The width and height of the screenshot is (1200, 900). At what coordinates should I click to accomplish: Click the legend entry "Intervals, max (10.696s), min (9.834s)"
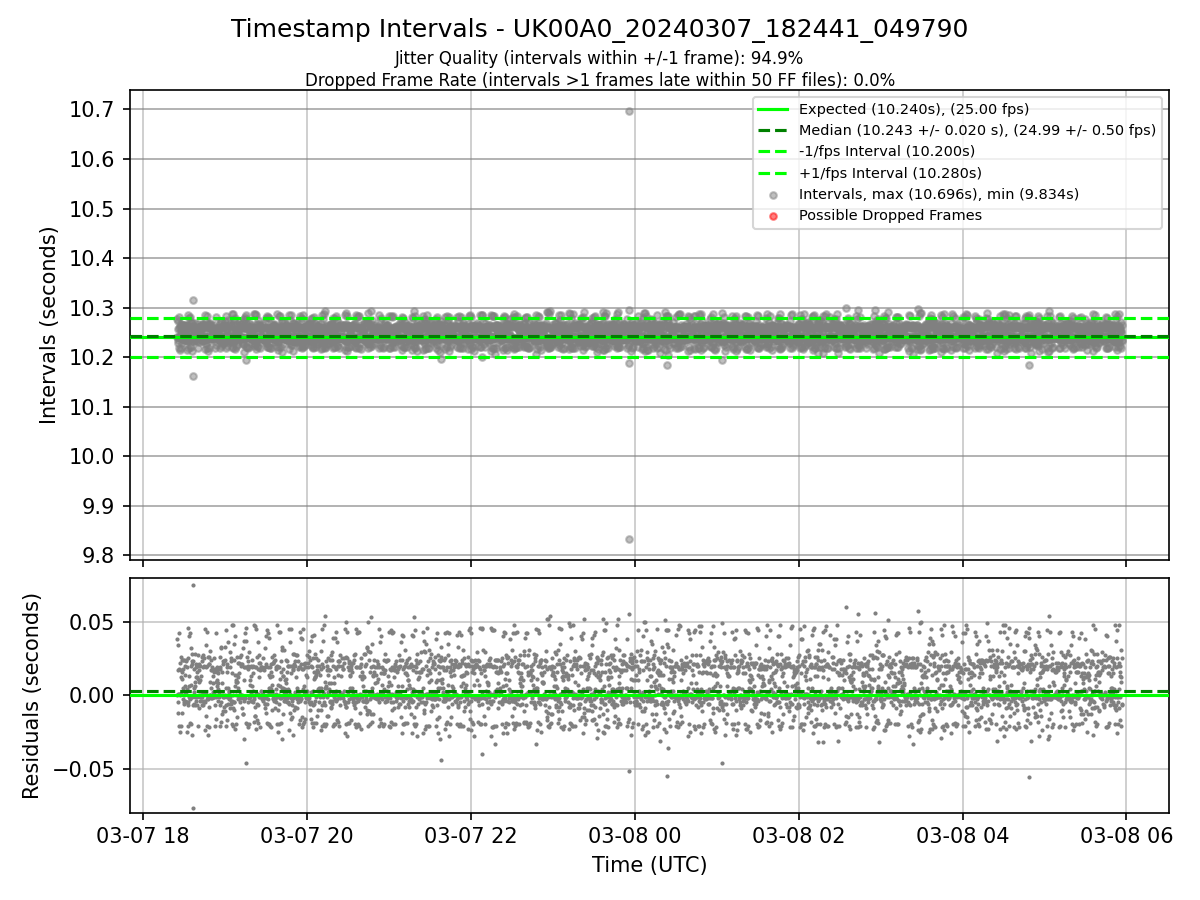point(939,194)
